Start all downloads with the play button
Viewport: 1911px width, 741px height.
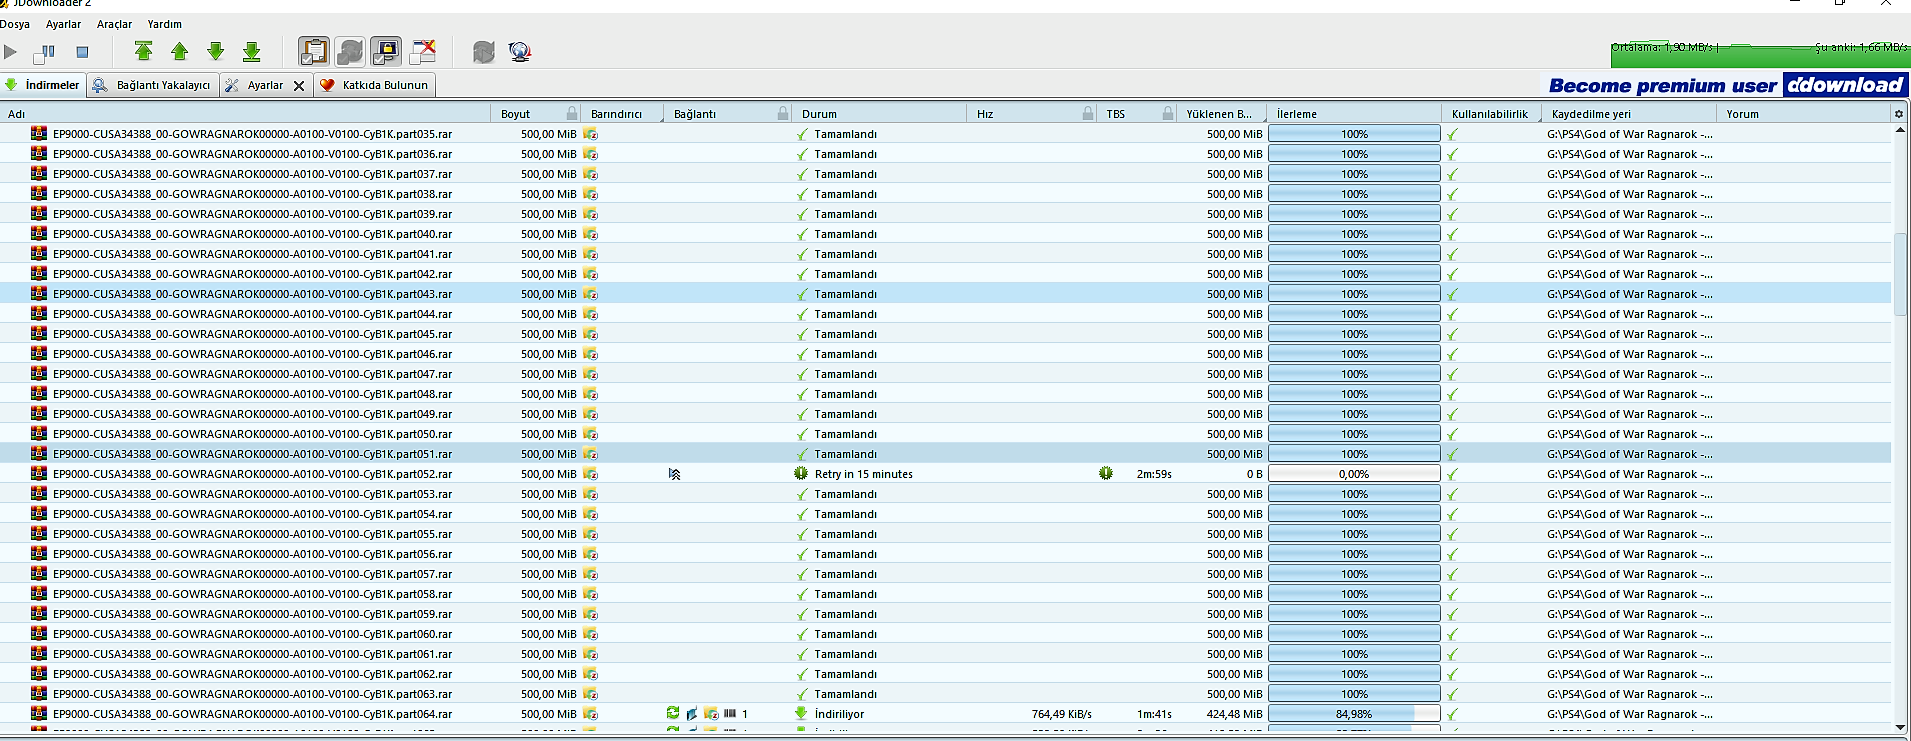coord(11,52)
